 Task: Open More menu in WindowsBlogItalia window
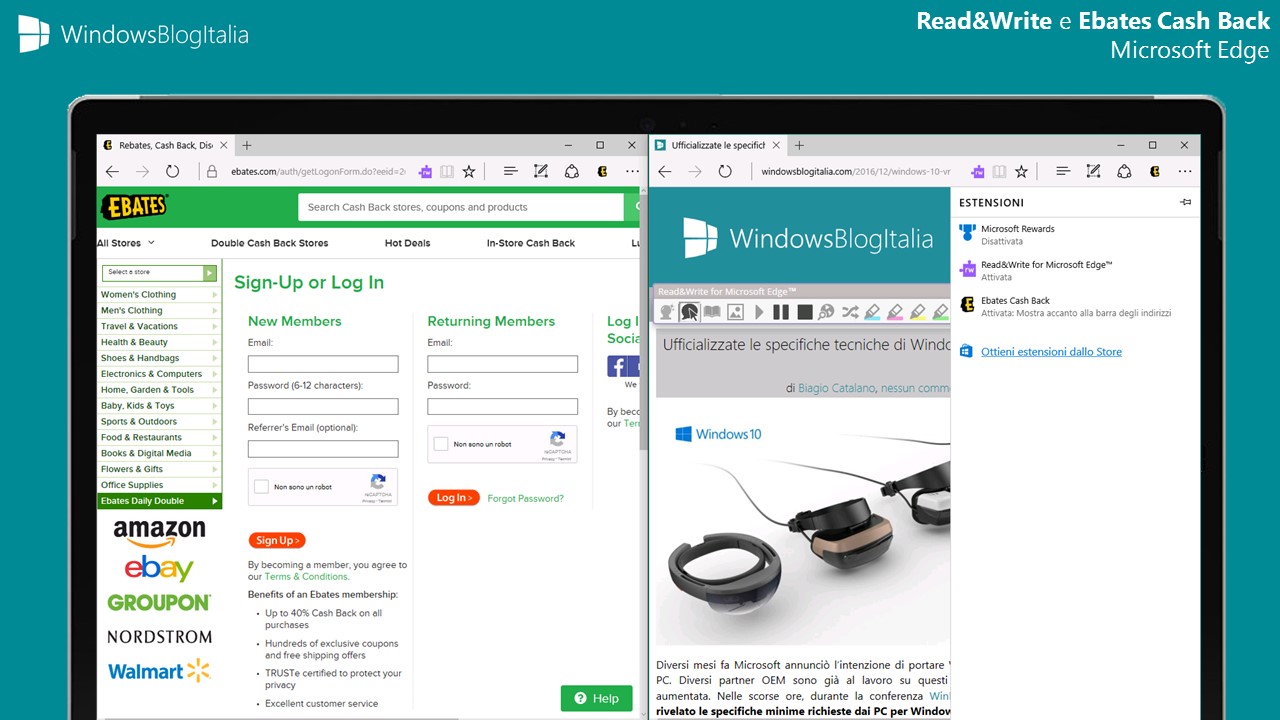click(x=1184, y=171)
